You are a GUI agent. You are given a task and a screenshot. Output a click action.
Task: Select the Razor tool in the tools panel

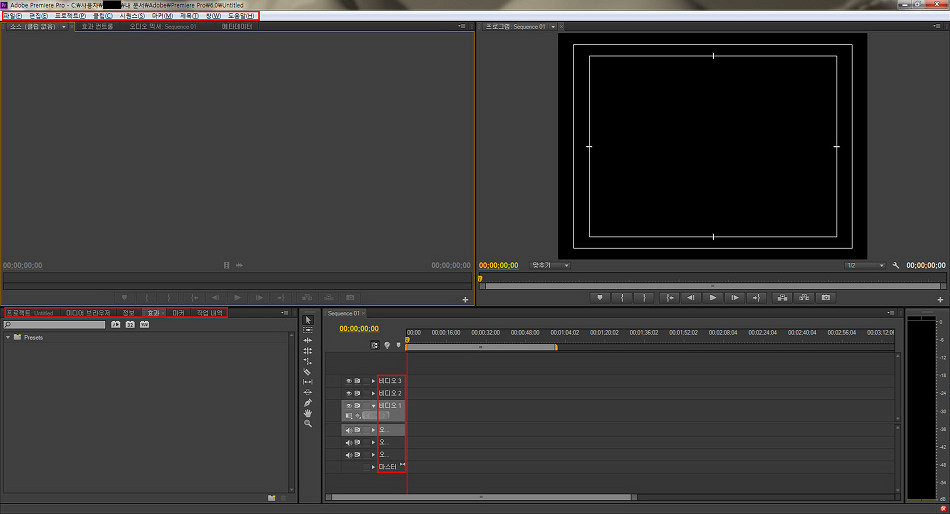point(308,371)
